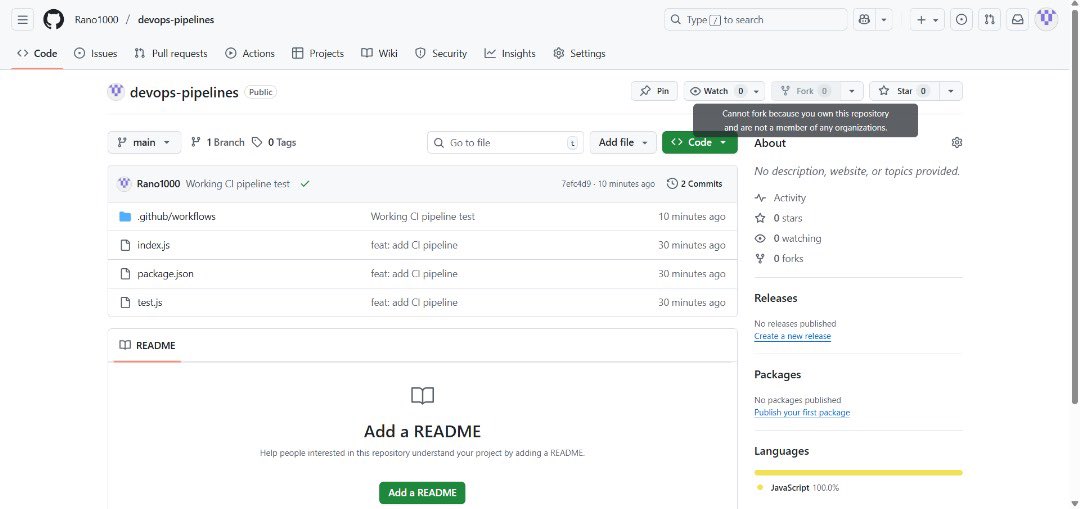Focus the Type to search field

(x=756, y=20)
